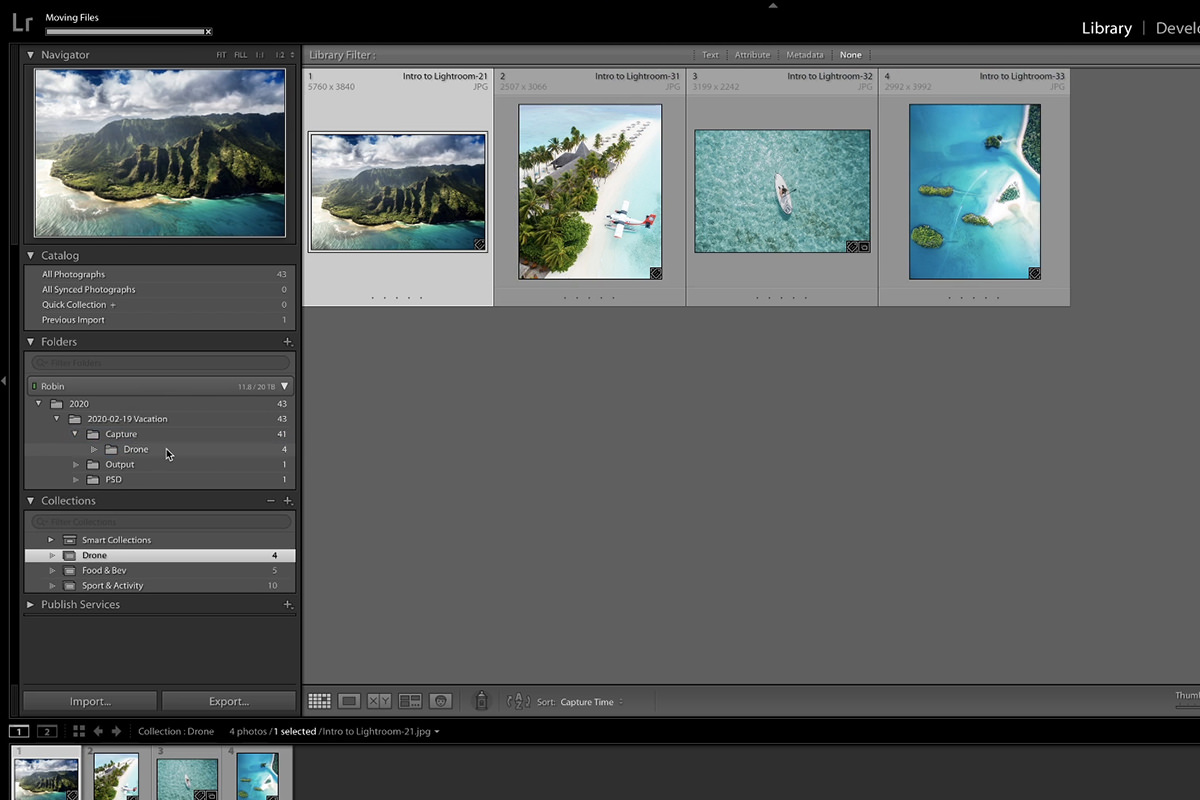Viewport: 1200px width, 800px height.
Task: Toggle sort direction A-Z icon
Action: point(518,702)
